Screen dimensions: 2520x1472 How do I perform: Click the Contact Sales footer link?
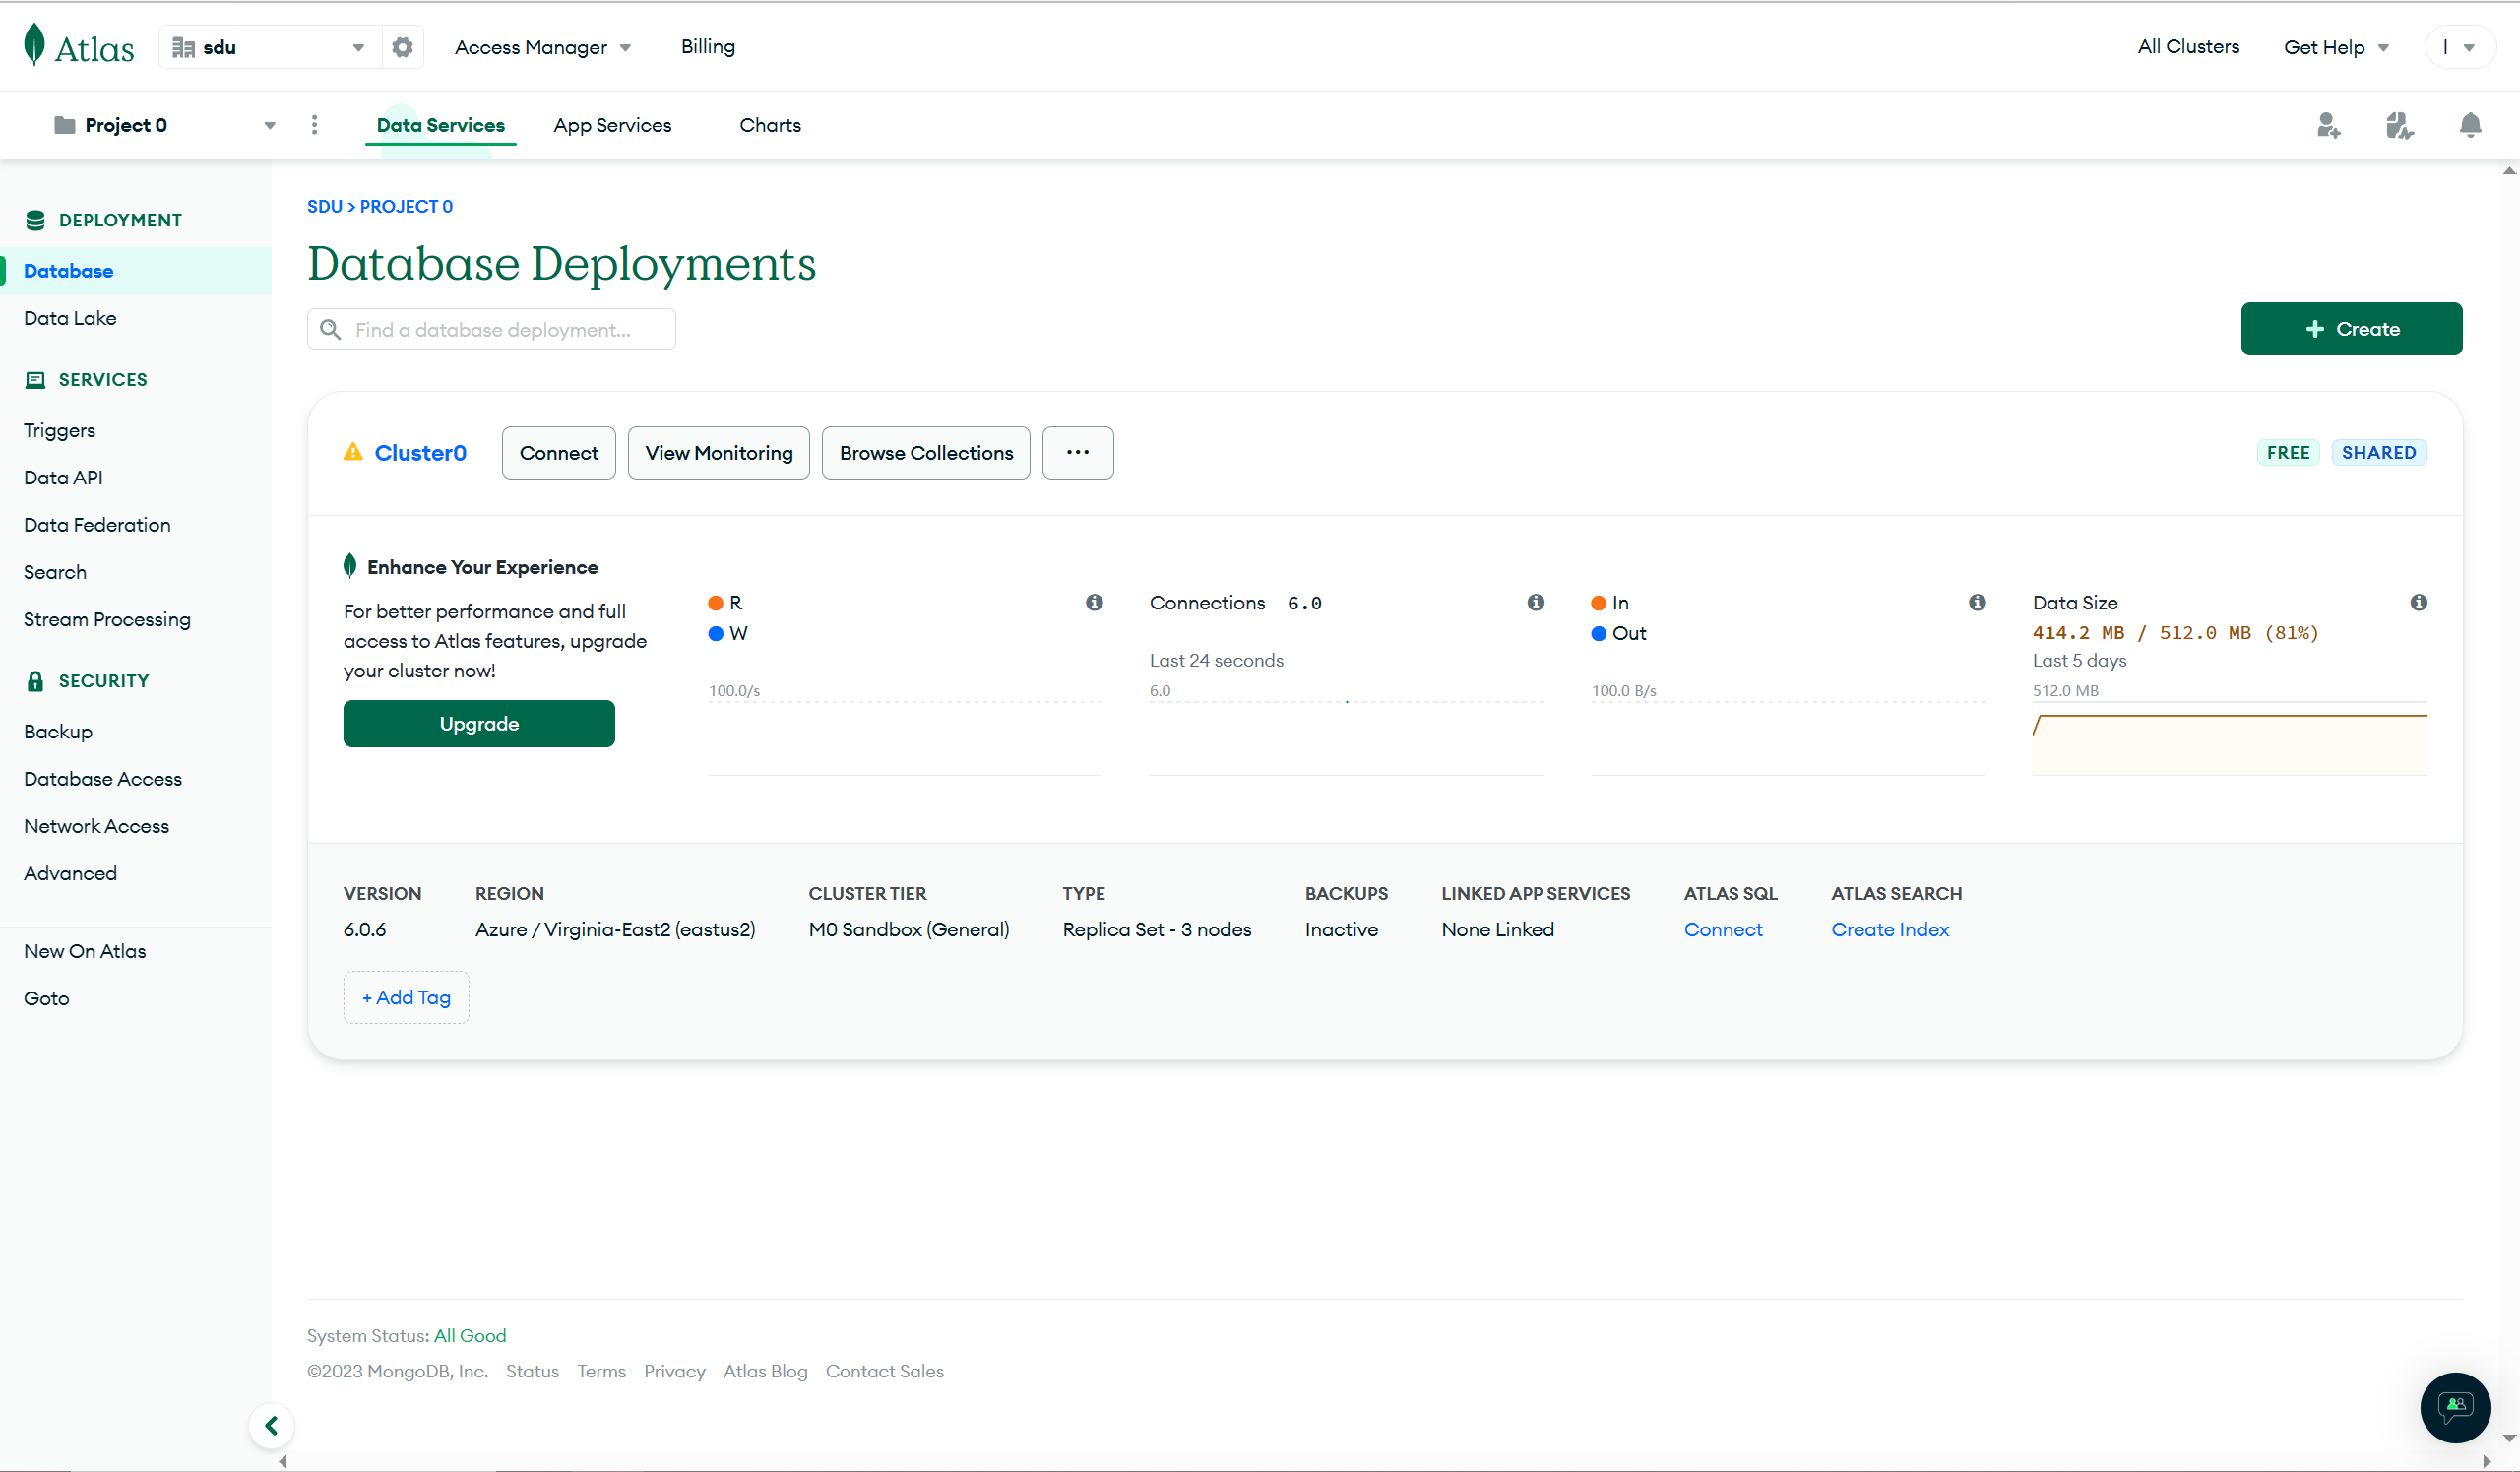coord(884,1371)
